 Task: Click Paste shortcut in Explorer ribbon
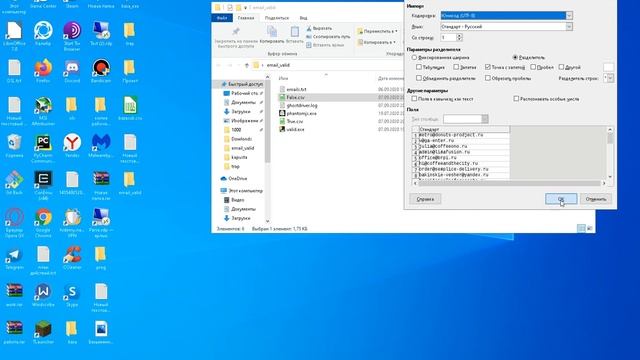[324, 45]
